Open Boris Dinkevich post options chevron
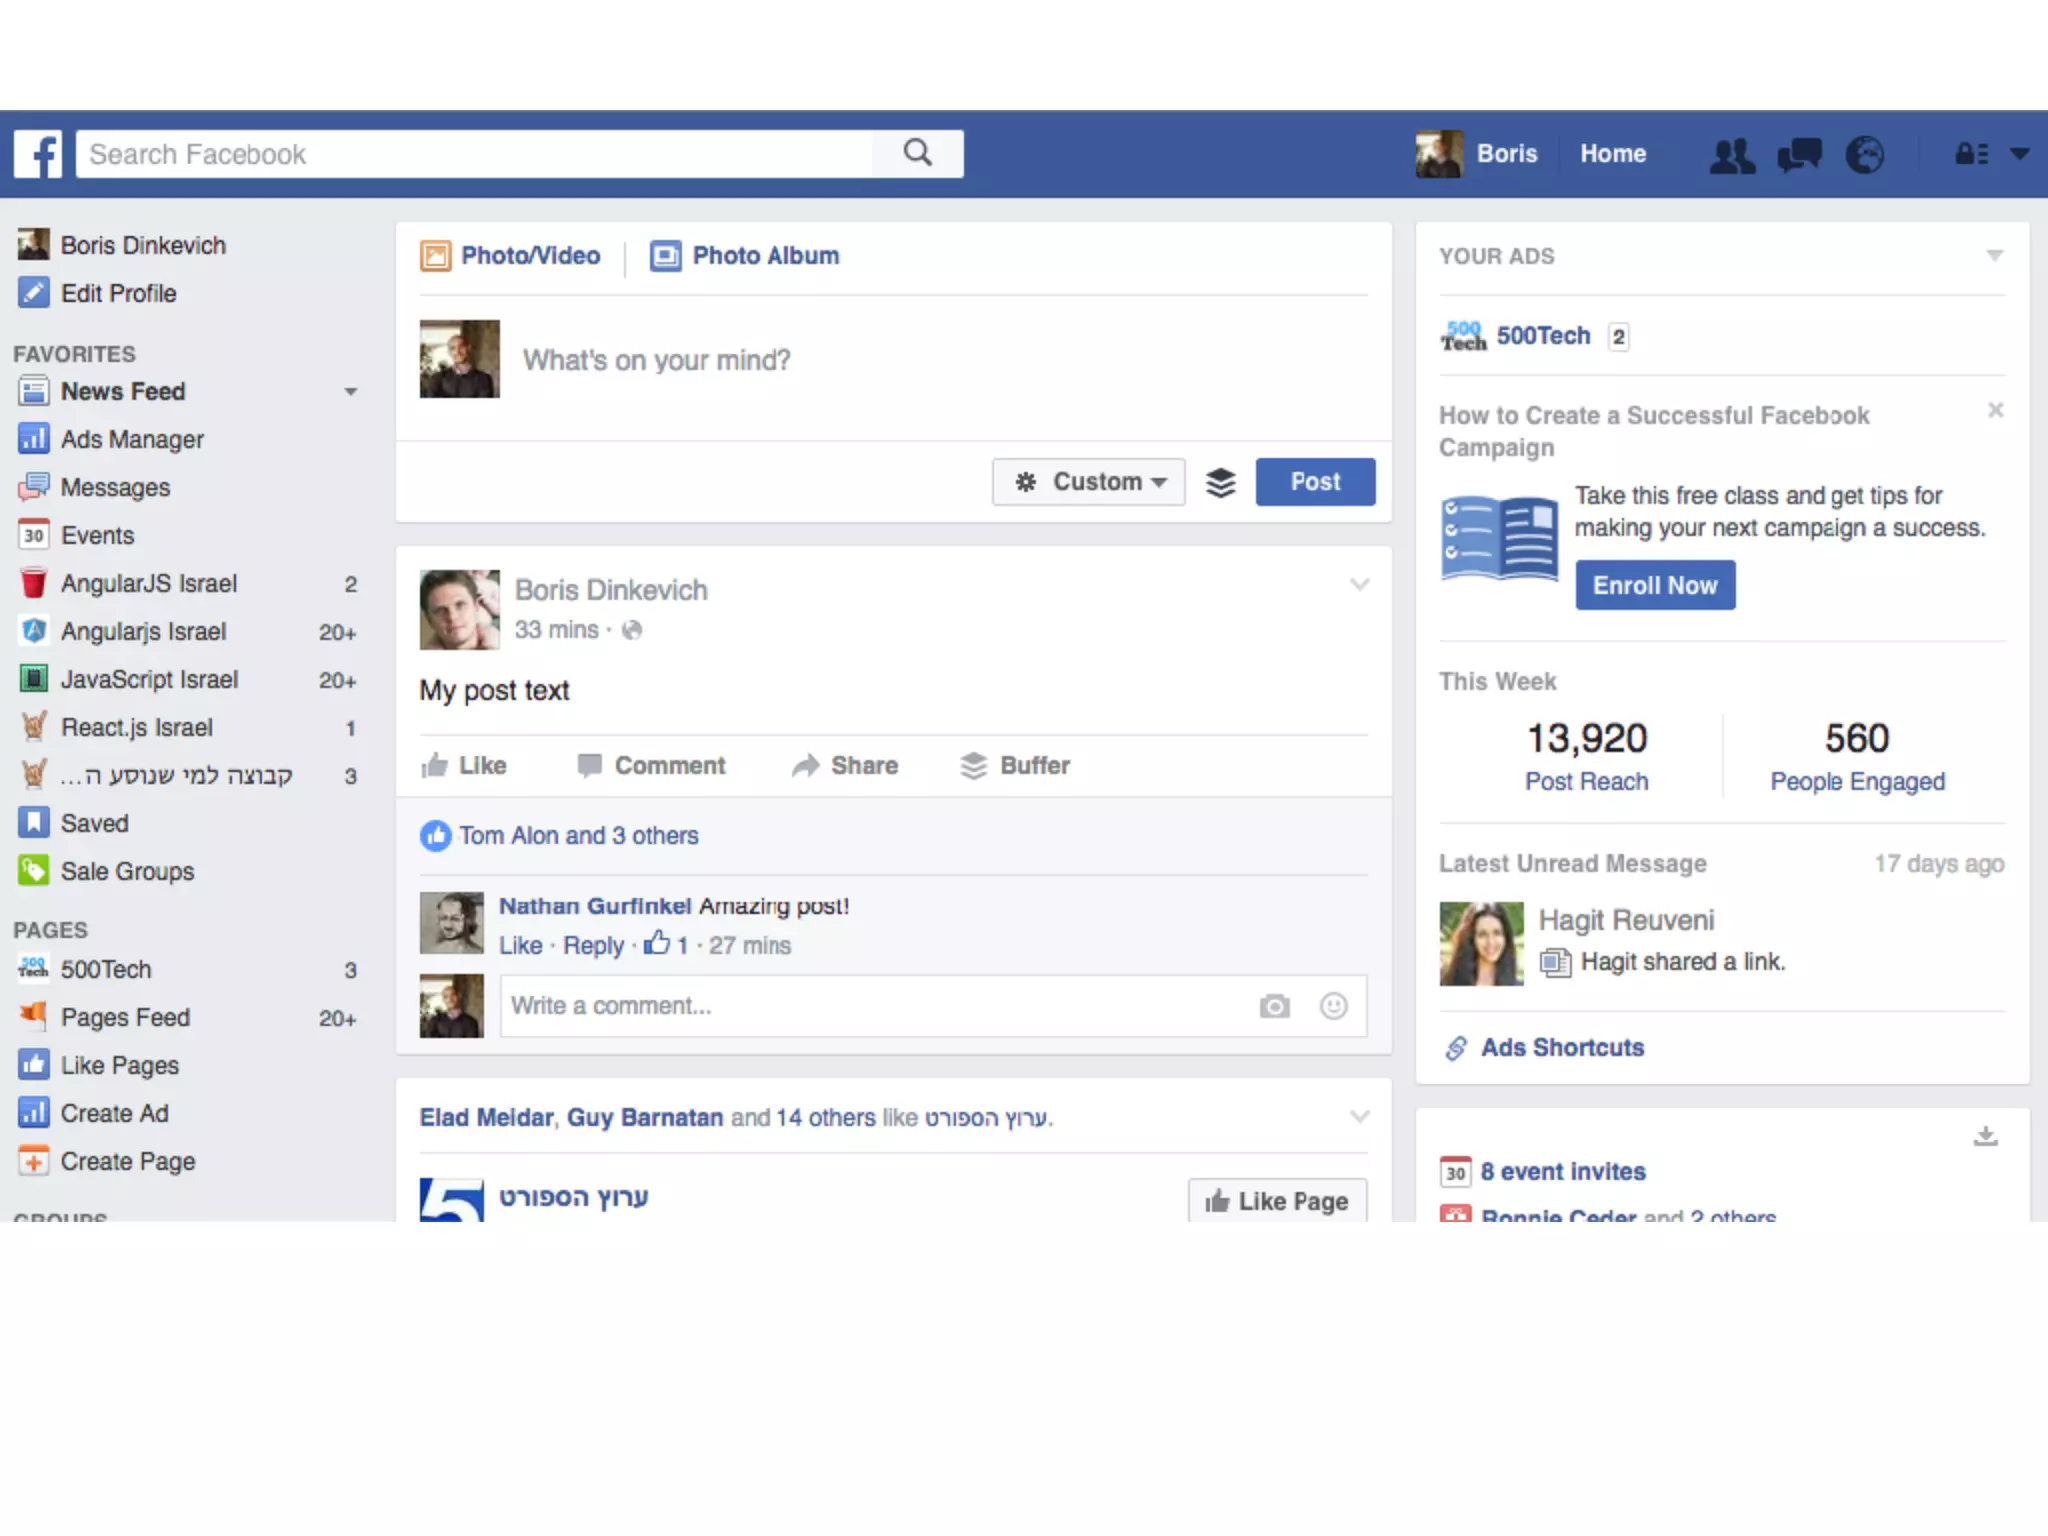 coord(1360,584)
